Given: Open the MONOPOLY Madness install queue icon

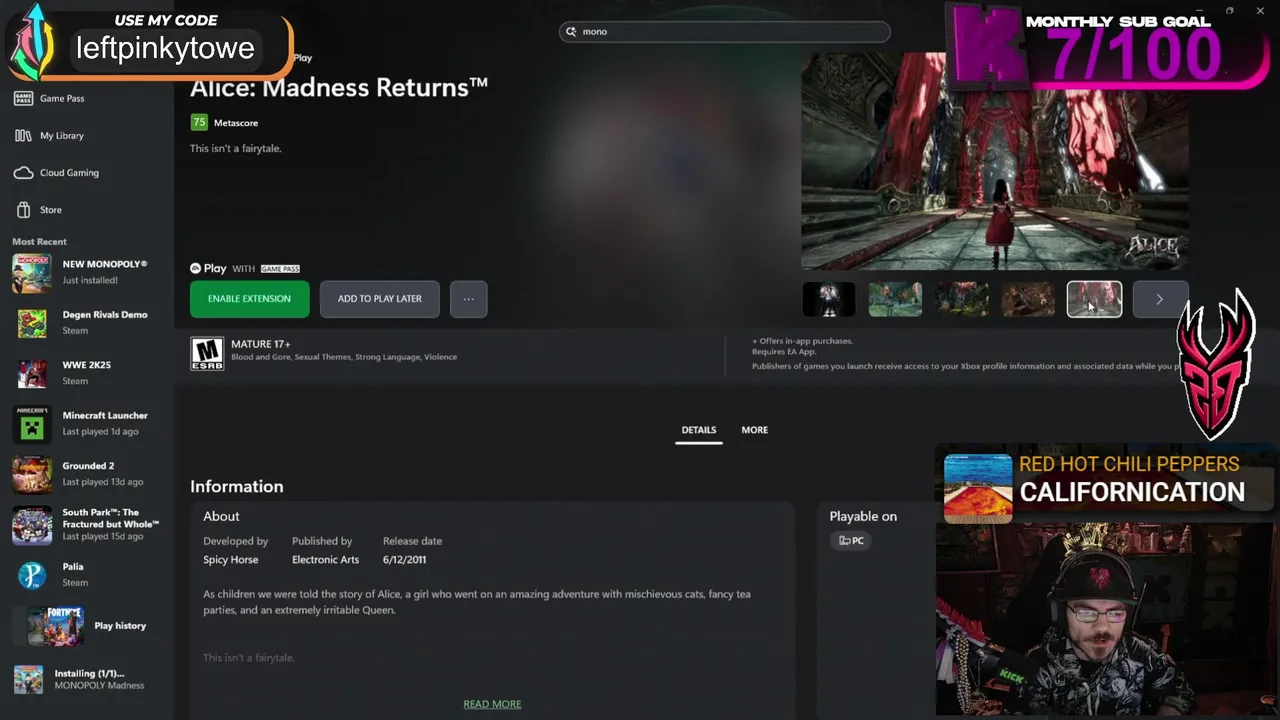Looking at the screenshot, I should coord(28,679).
